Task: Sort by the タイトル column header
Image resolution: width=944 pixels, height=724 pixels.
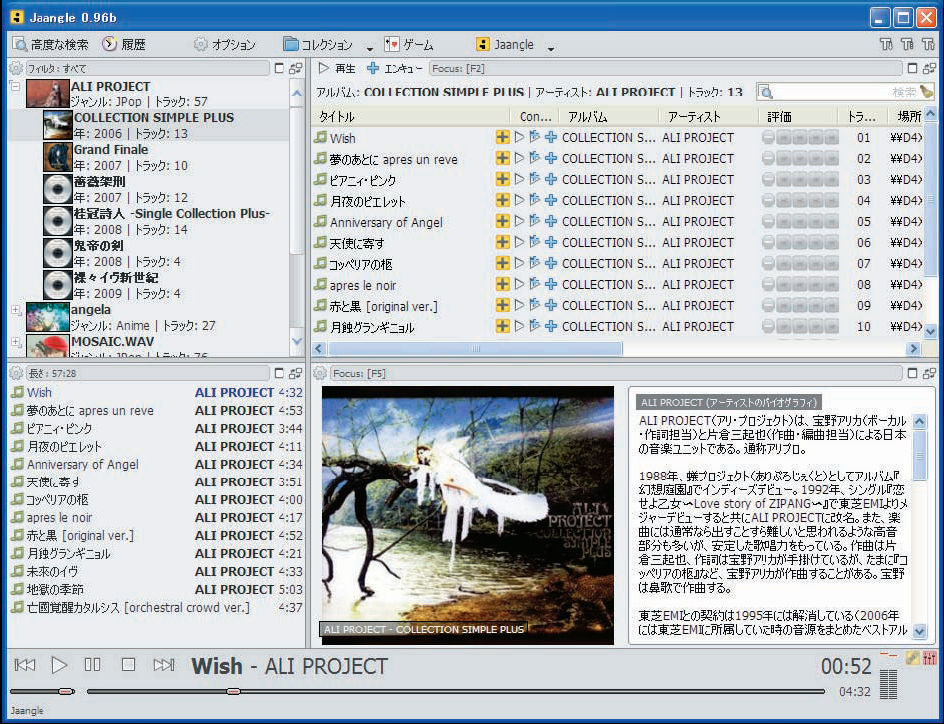Action: point(411,117)
